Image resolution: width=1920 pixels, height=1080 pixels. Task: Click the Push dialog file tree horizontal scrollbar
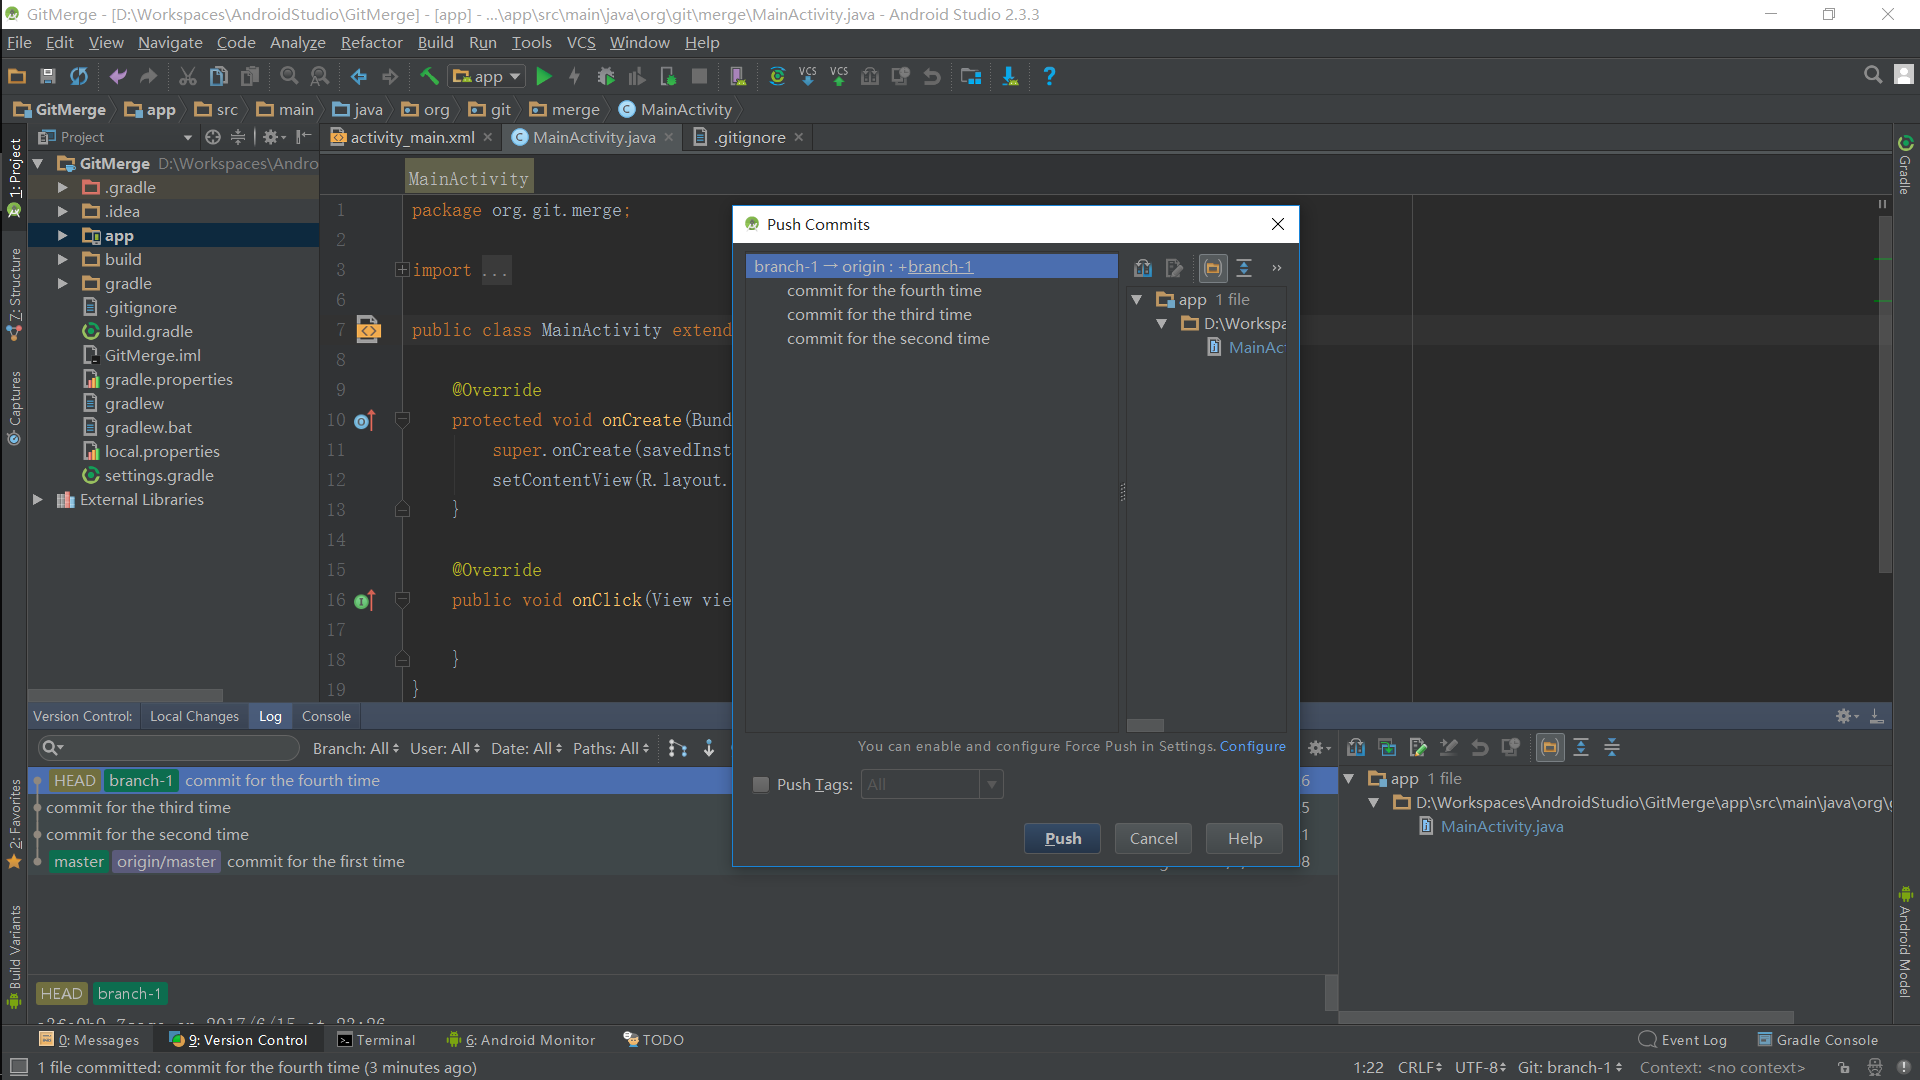coord(1145,726)
